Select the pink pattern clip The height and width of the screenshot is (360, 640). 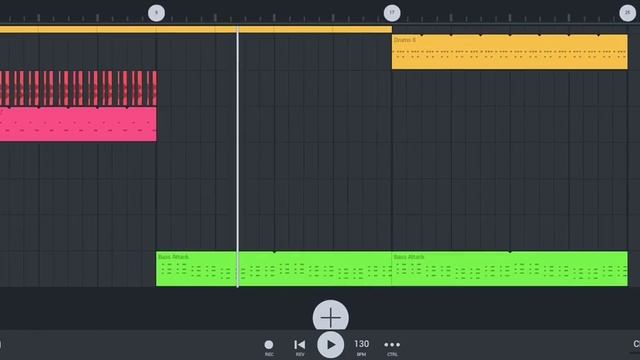78,124
